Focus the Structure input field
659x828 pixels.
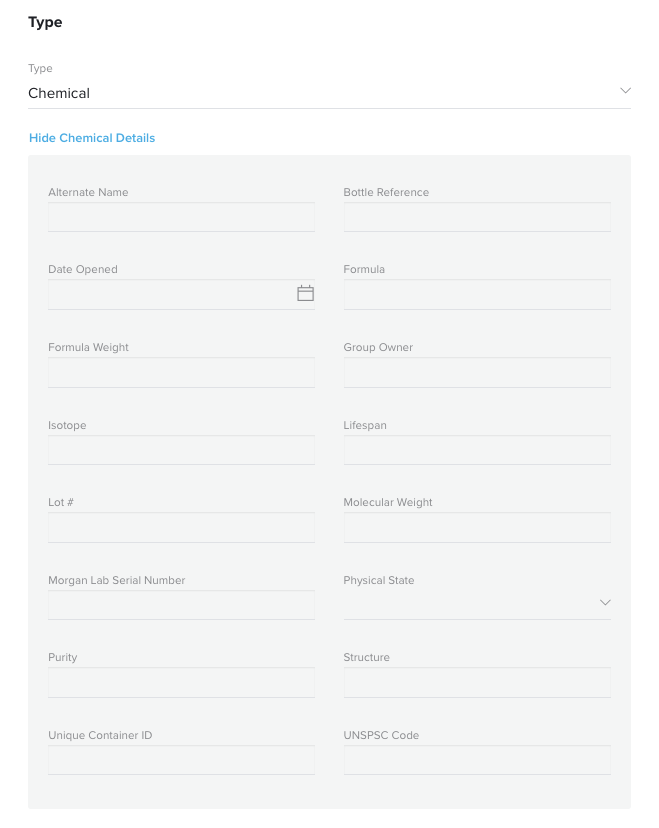[477, 683]
